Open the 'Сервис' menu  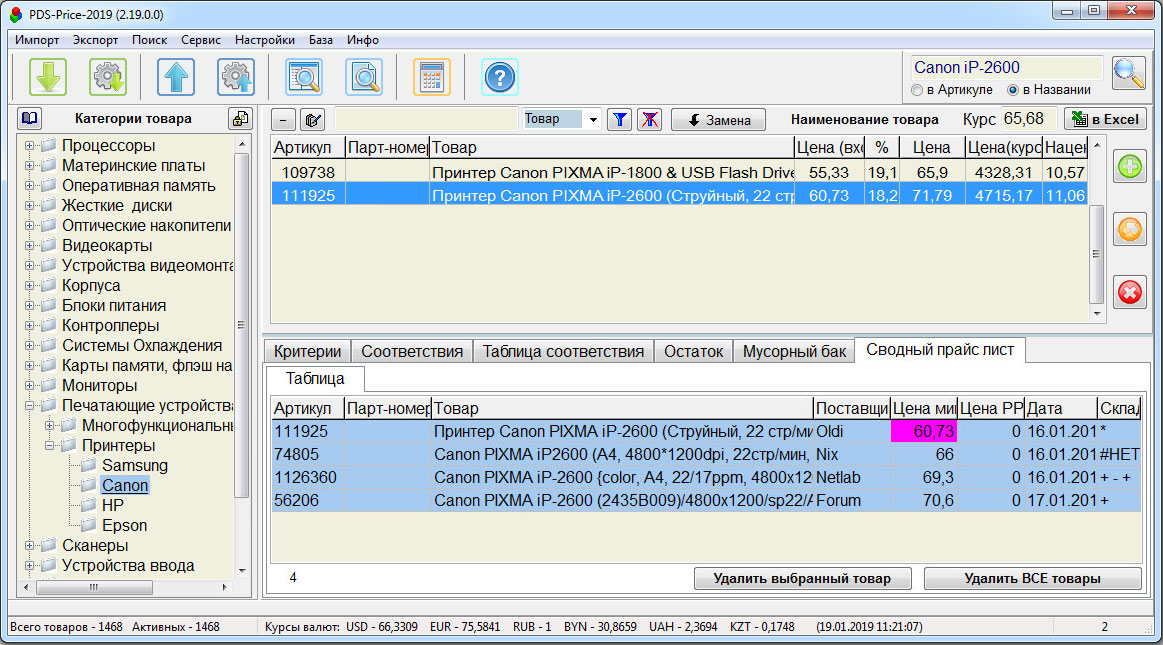tap(201, 40)
